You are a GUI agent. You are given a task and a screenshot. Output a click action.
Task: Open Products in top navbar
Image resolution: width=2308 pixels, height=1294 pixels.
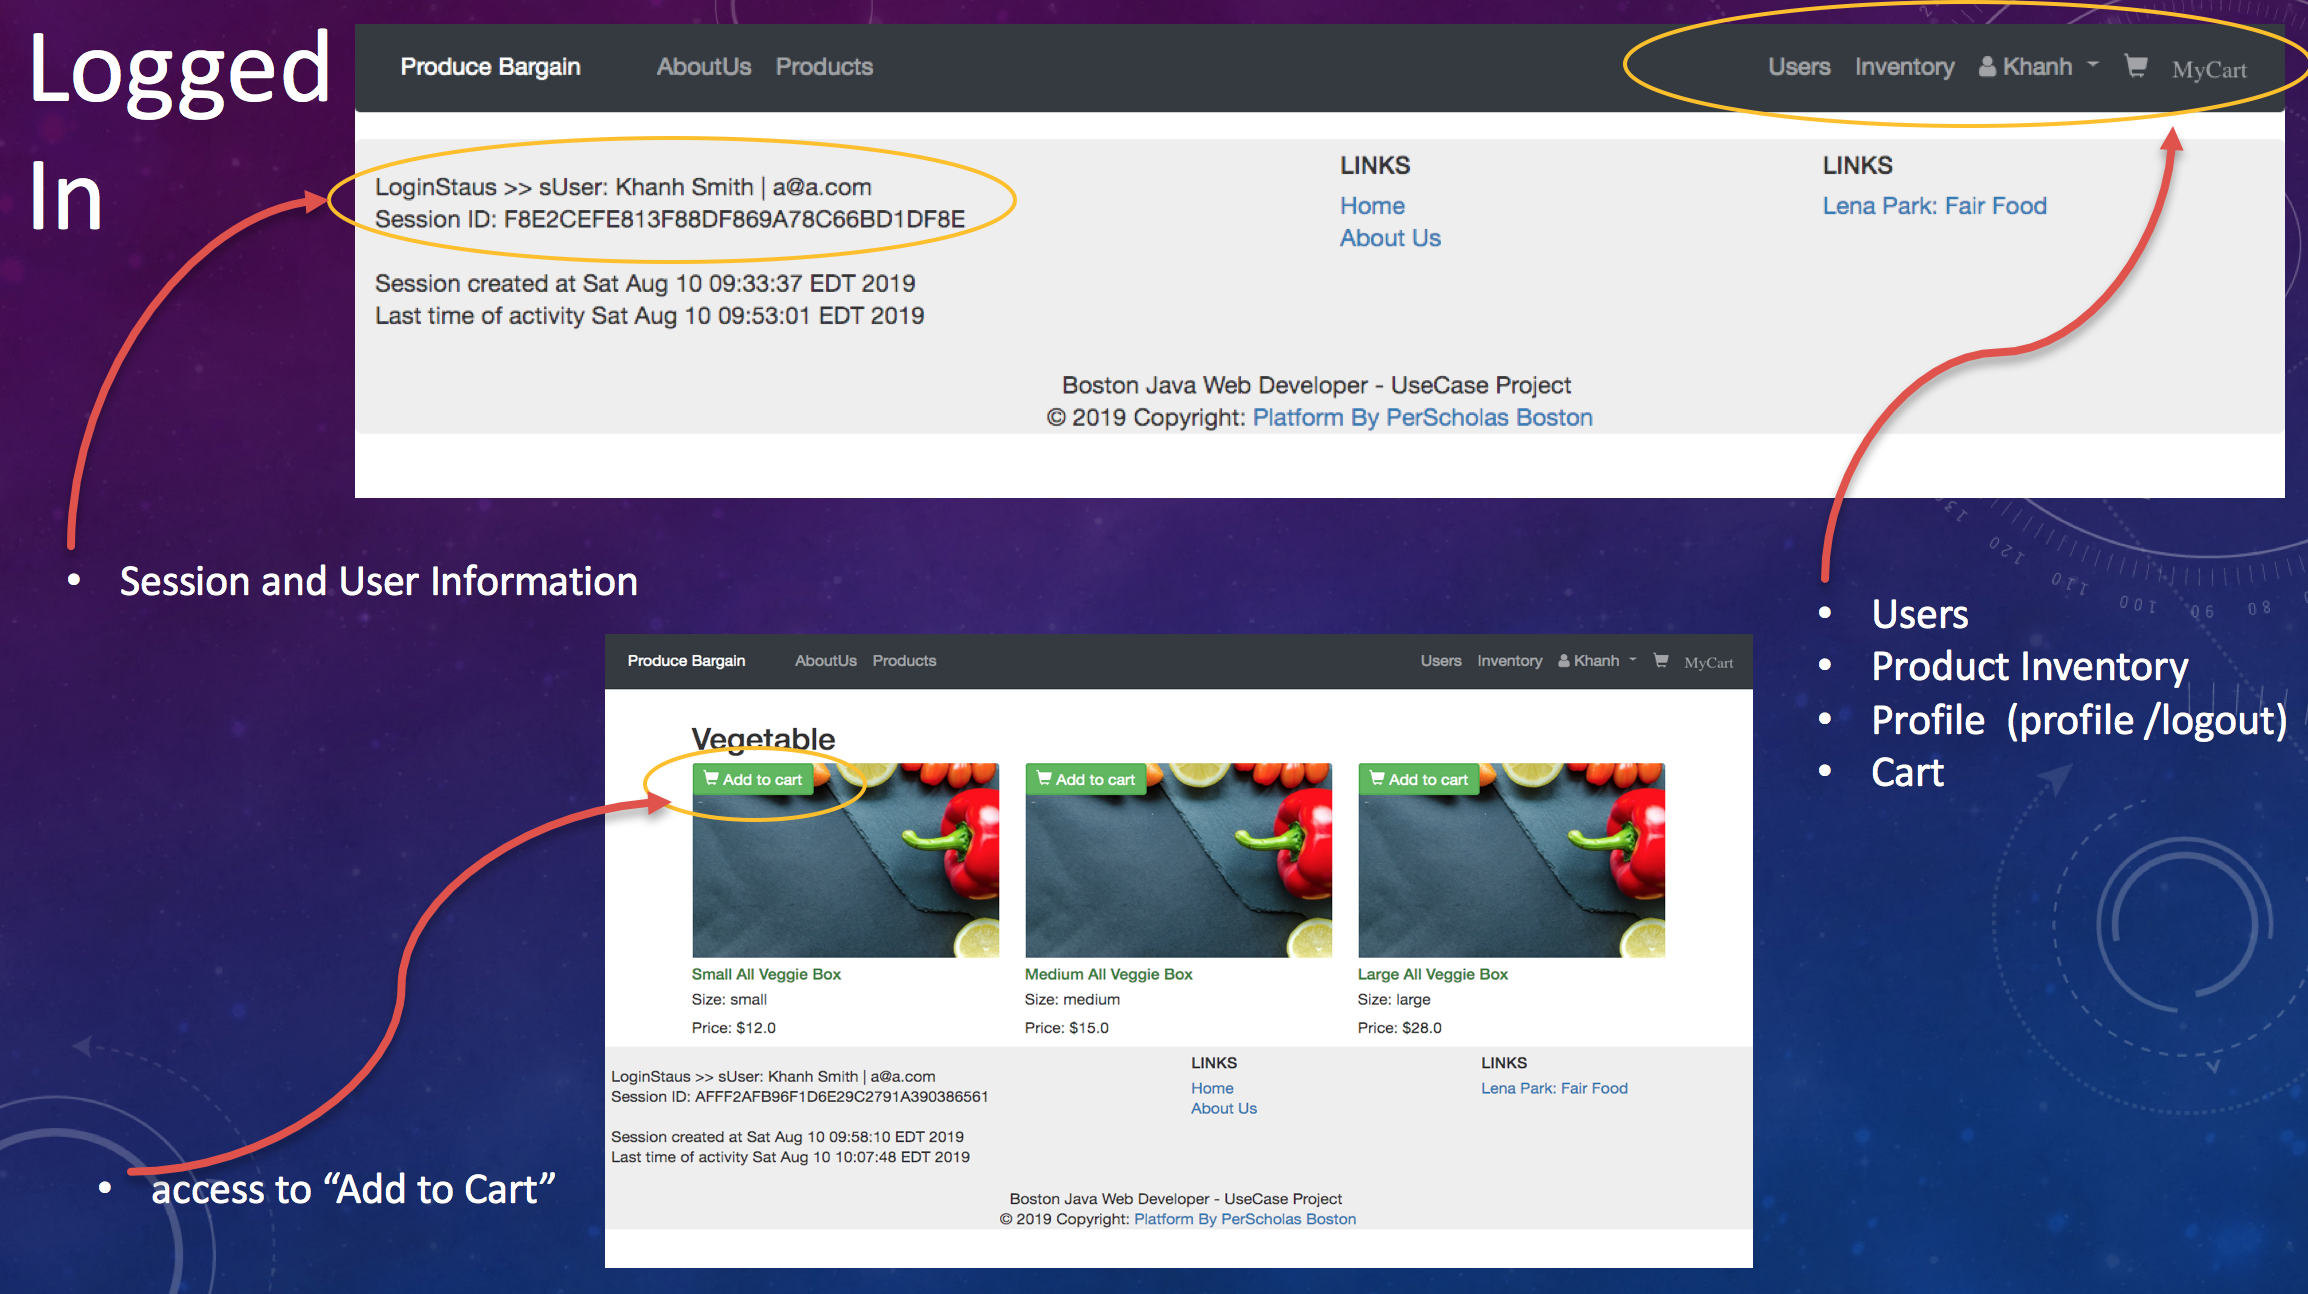[x=824, y=67]
